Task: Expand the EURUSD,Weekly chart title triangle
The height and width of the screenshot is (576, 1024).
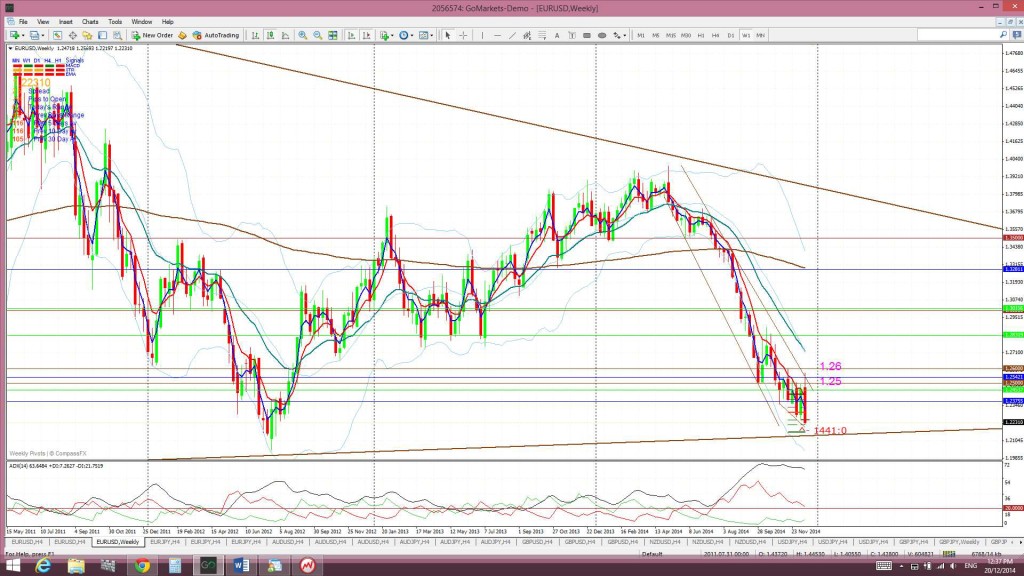Action: pos(10,48)
